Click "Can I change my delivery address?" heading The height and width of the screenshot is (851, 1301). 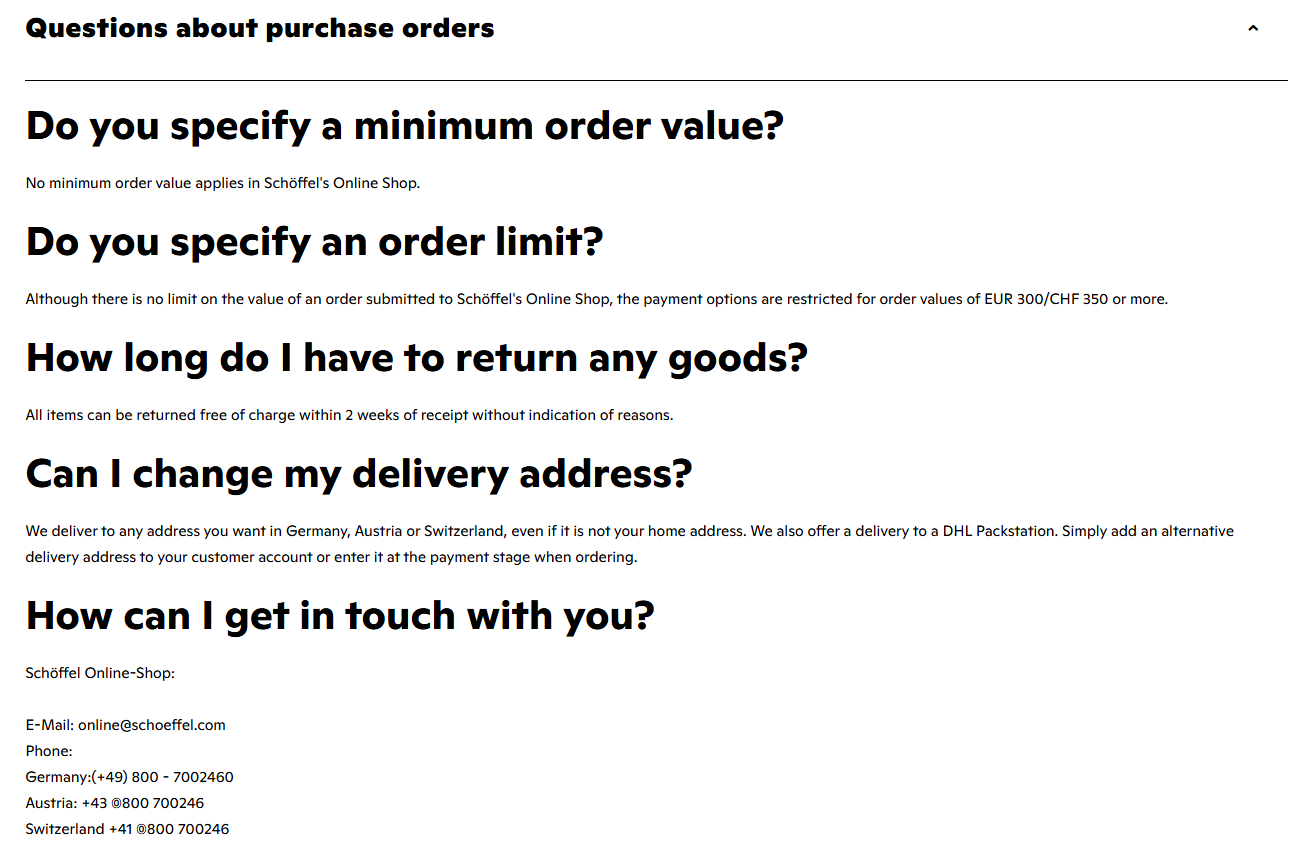pyautogui.click(x=358, y=474)
